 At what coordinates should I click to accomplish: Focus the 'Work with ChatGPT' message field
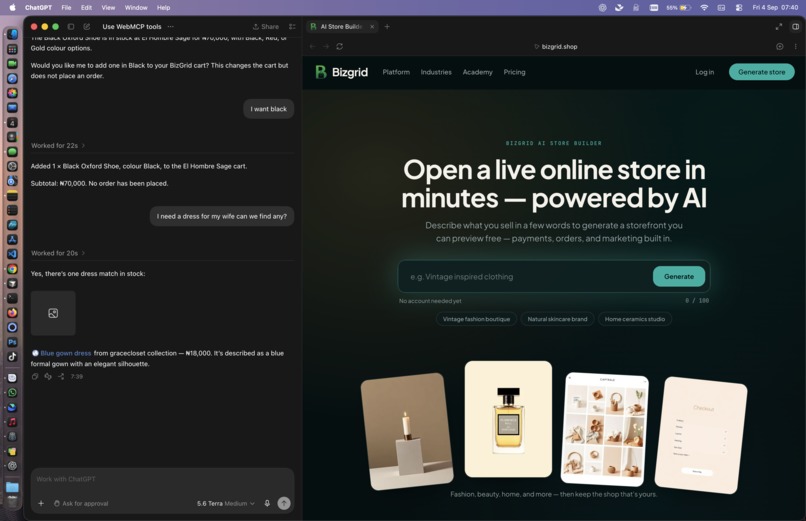(x=162, y=479)
